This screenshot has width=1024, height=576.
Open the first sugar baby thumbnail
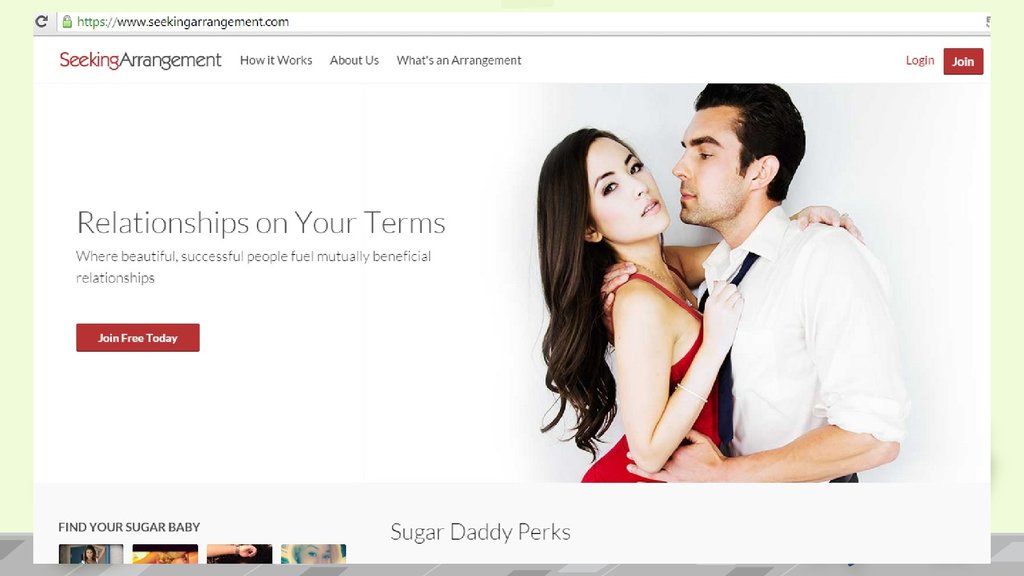point(91,554)
